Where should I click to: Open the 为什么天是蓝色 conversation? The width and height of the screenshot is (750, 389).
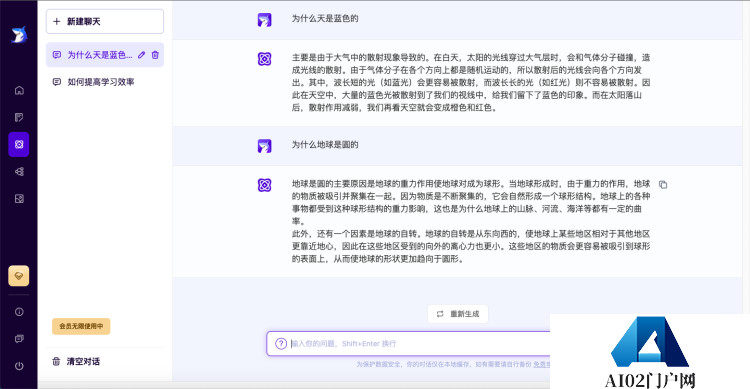pos(105,55)
